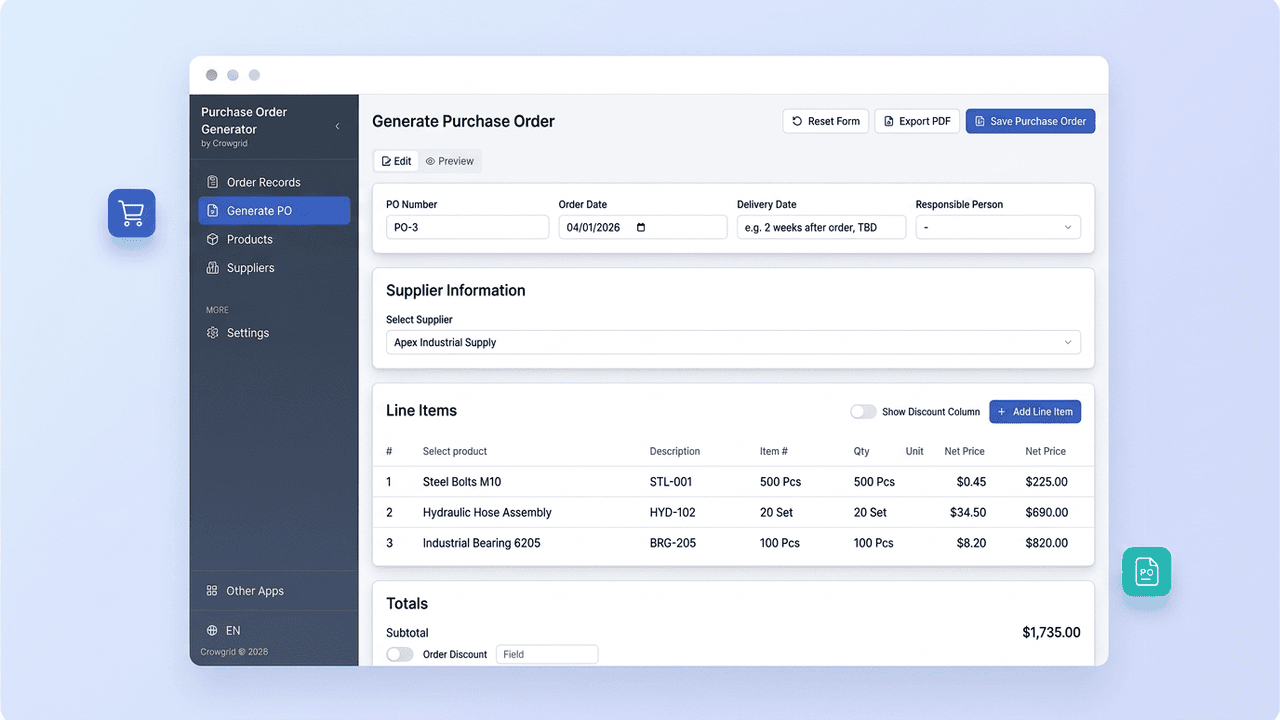The height and width of the screenshot is (720, 1280).
Task: Click the Settings gear icon
Action: click(x=212, y=333)
